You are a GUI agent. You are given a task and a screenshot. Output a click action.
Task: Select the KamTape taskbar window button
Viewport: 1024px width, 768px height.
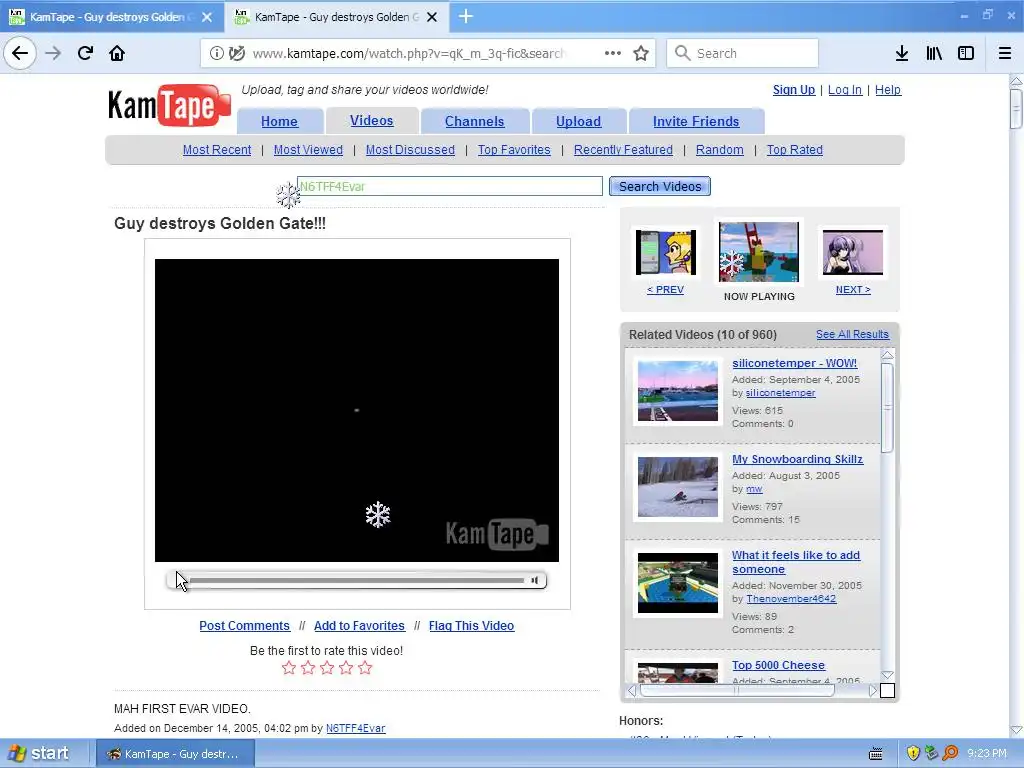point(174,754)
